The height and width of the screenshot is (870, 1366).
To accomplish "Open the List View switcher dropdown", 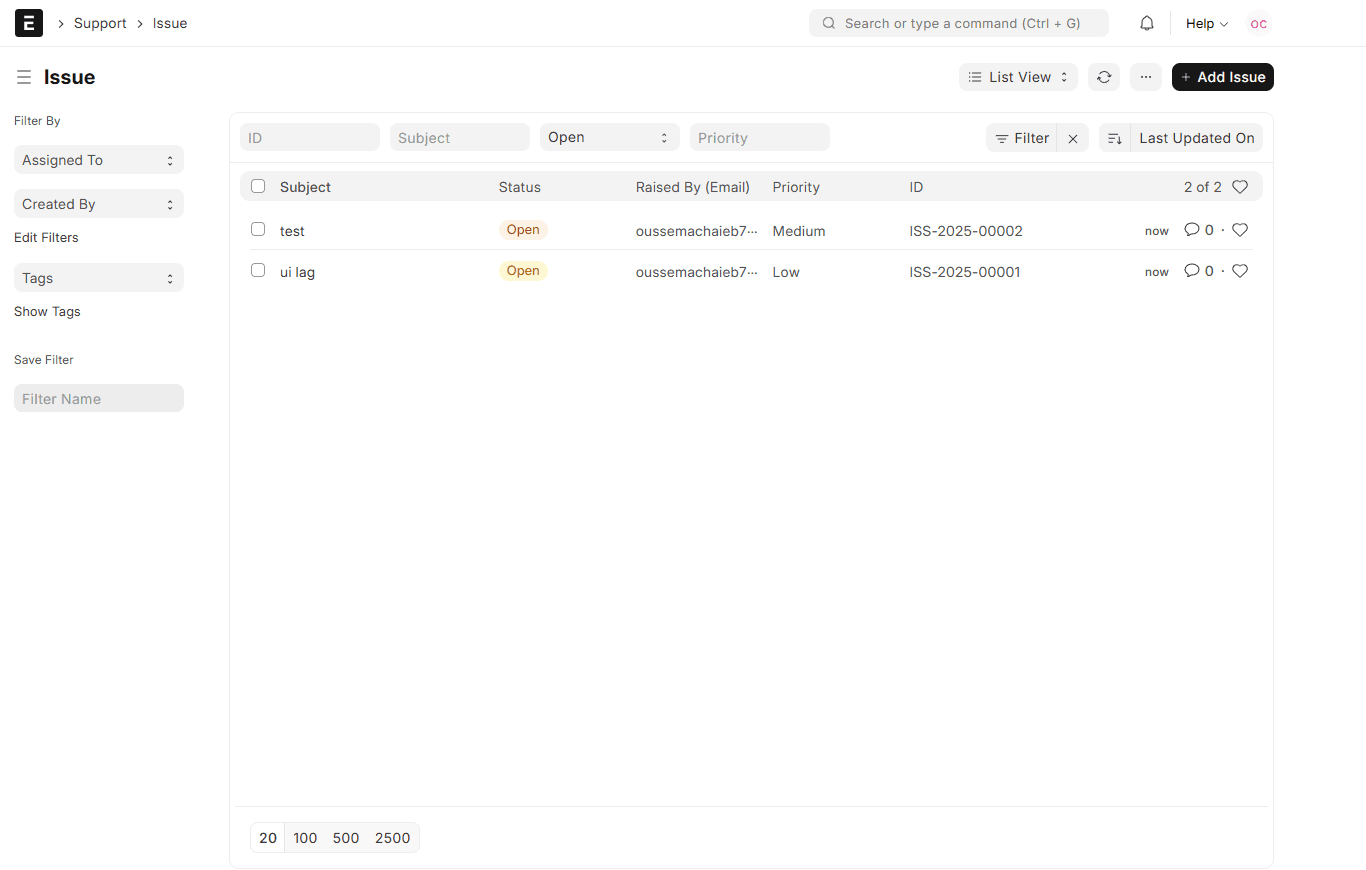I will point(1018,77).
